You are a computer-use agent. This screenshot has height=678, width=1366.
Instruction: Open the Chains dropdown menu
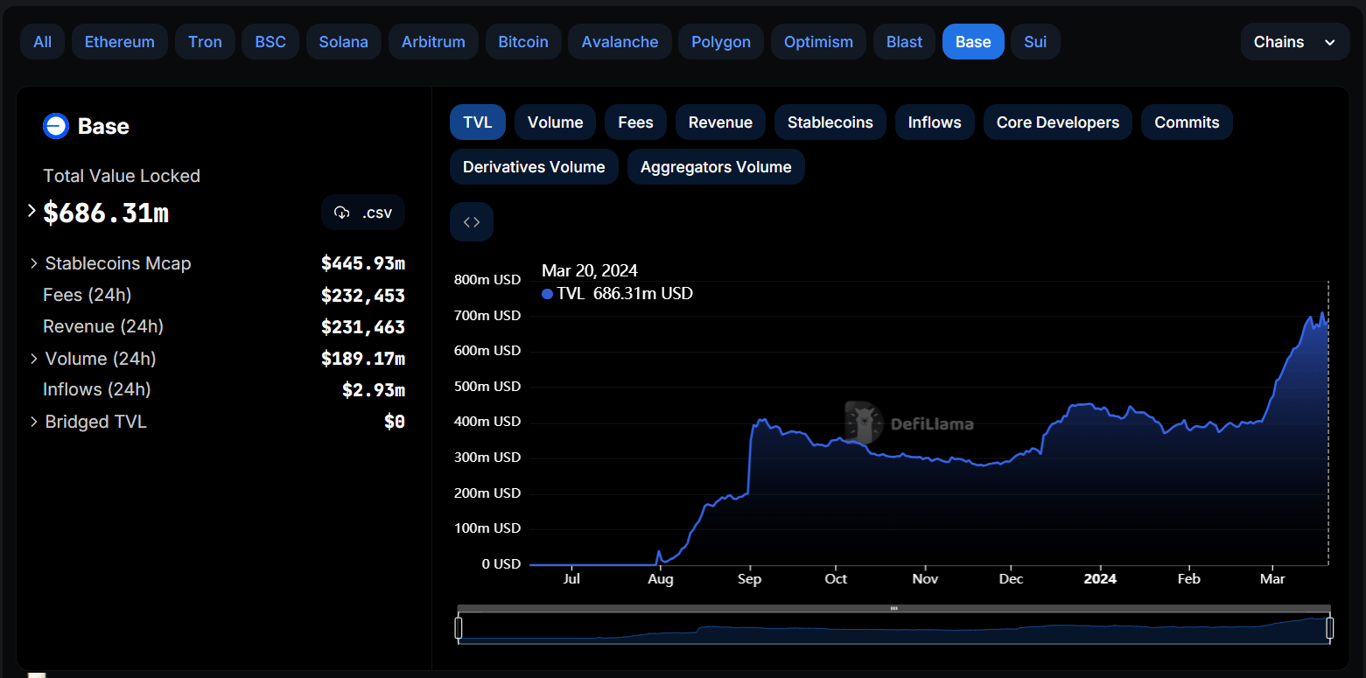[x=1294, y=42]
